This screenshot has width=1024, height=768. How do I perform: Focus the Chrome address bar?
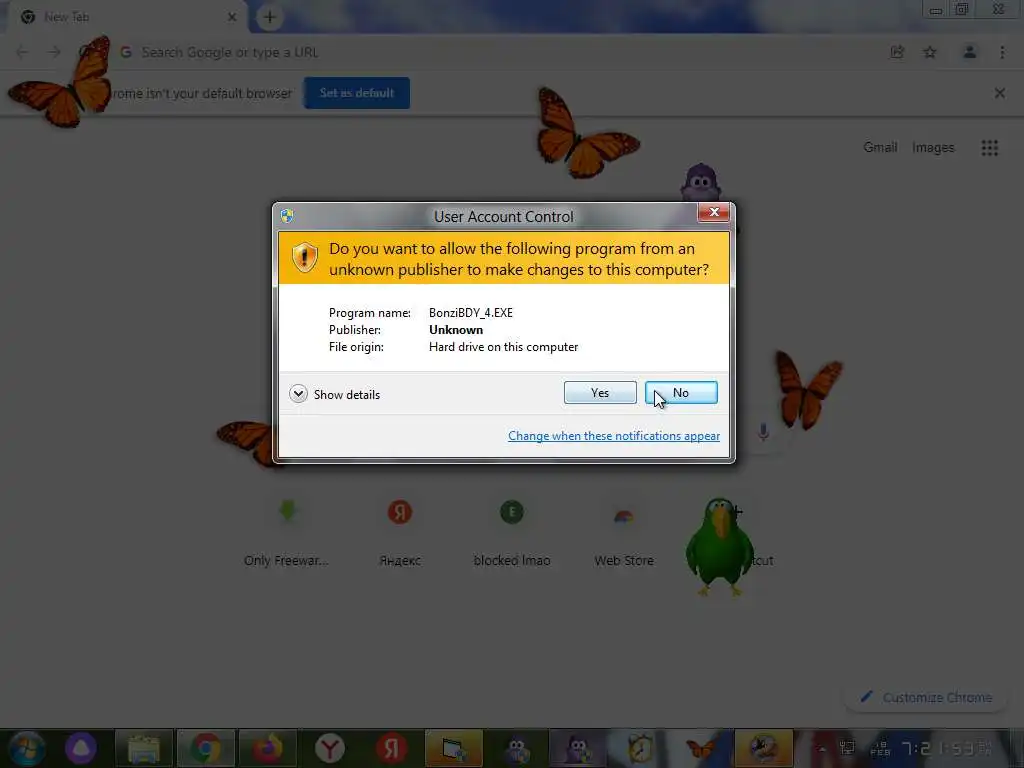click(496, 52)
